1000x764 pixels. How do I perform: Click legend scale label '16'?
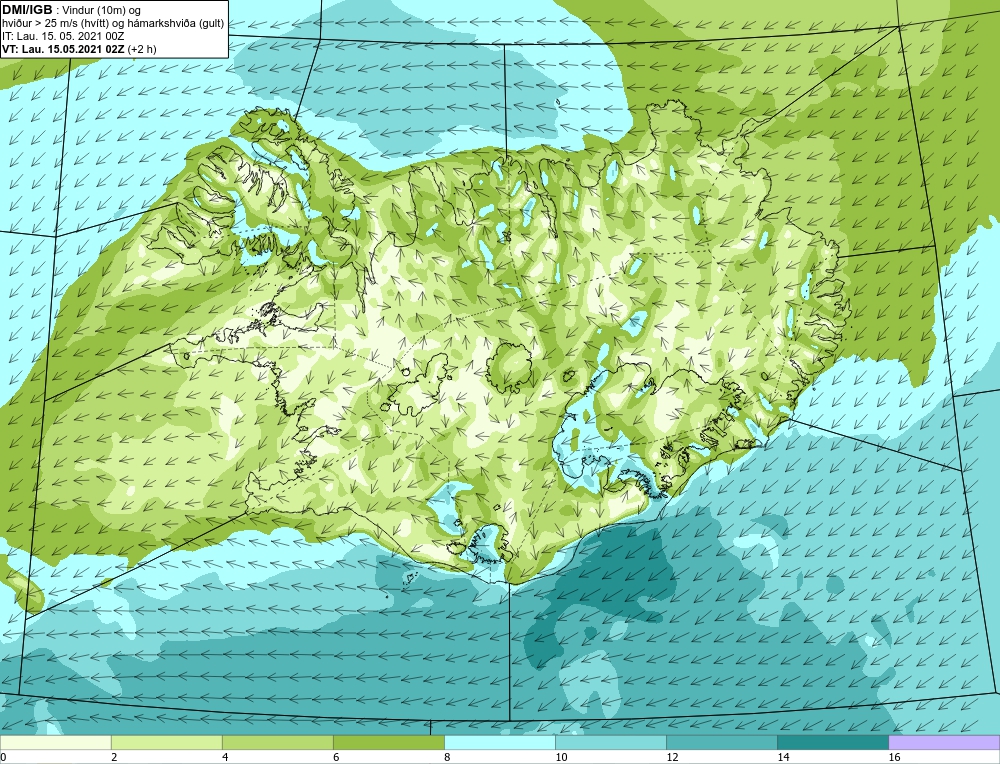pyautogui.click(x=894, y=757)
